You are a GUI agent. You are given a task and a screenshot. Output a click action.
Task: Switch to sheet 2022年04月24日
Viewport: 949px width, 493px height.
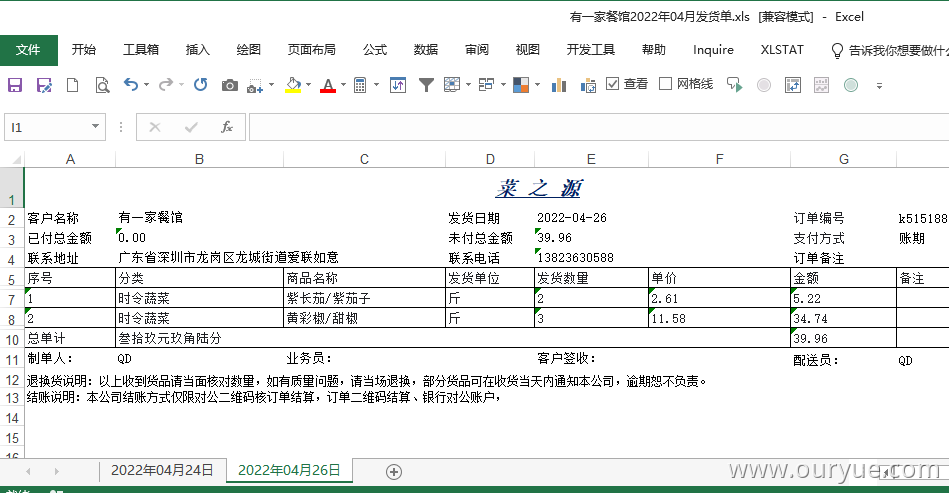(x=162, y=470)
